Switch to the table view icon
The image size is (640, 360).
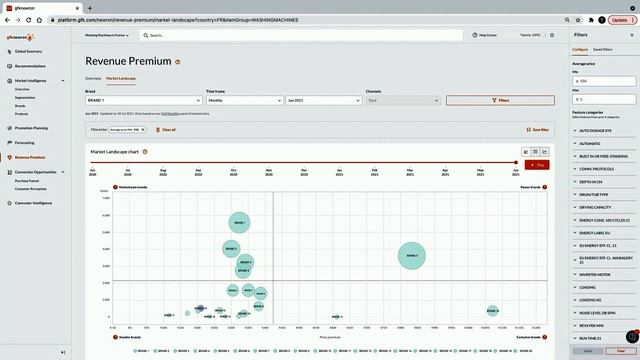click(535, 152)
